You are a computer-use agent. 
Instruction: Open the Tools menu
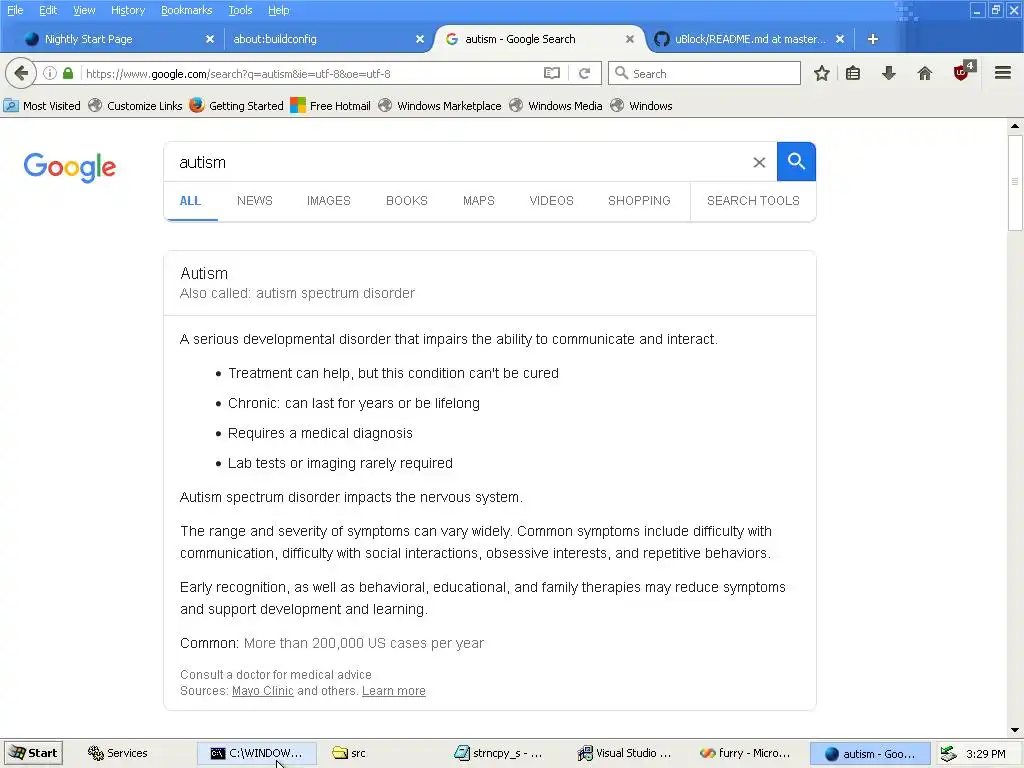pyautogui.click(x=240, y=10)
